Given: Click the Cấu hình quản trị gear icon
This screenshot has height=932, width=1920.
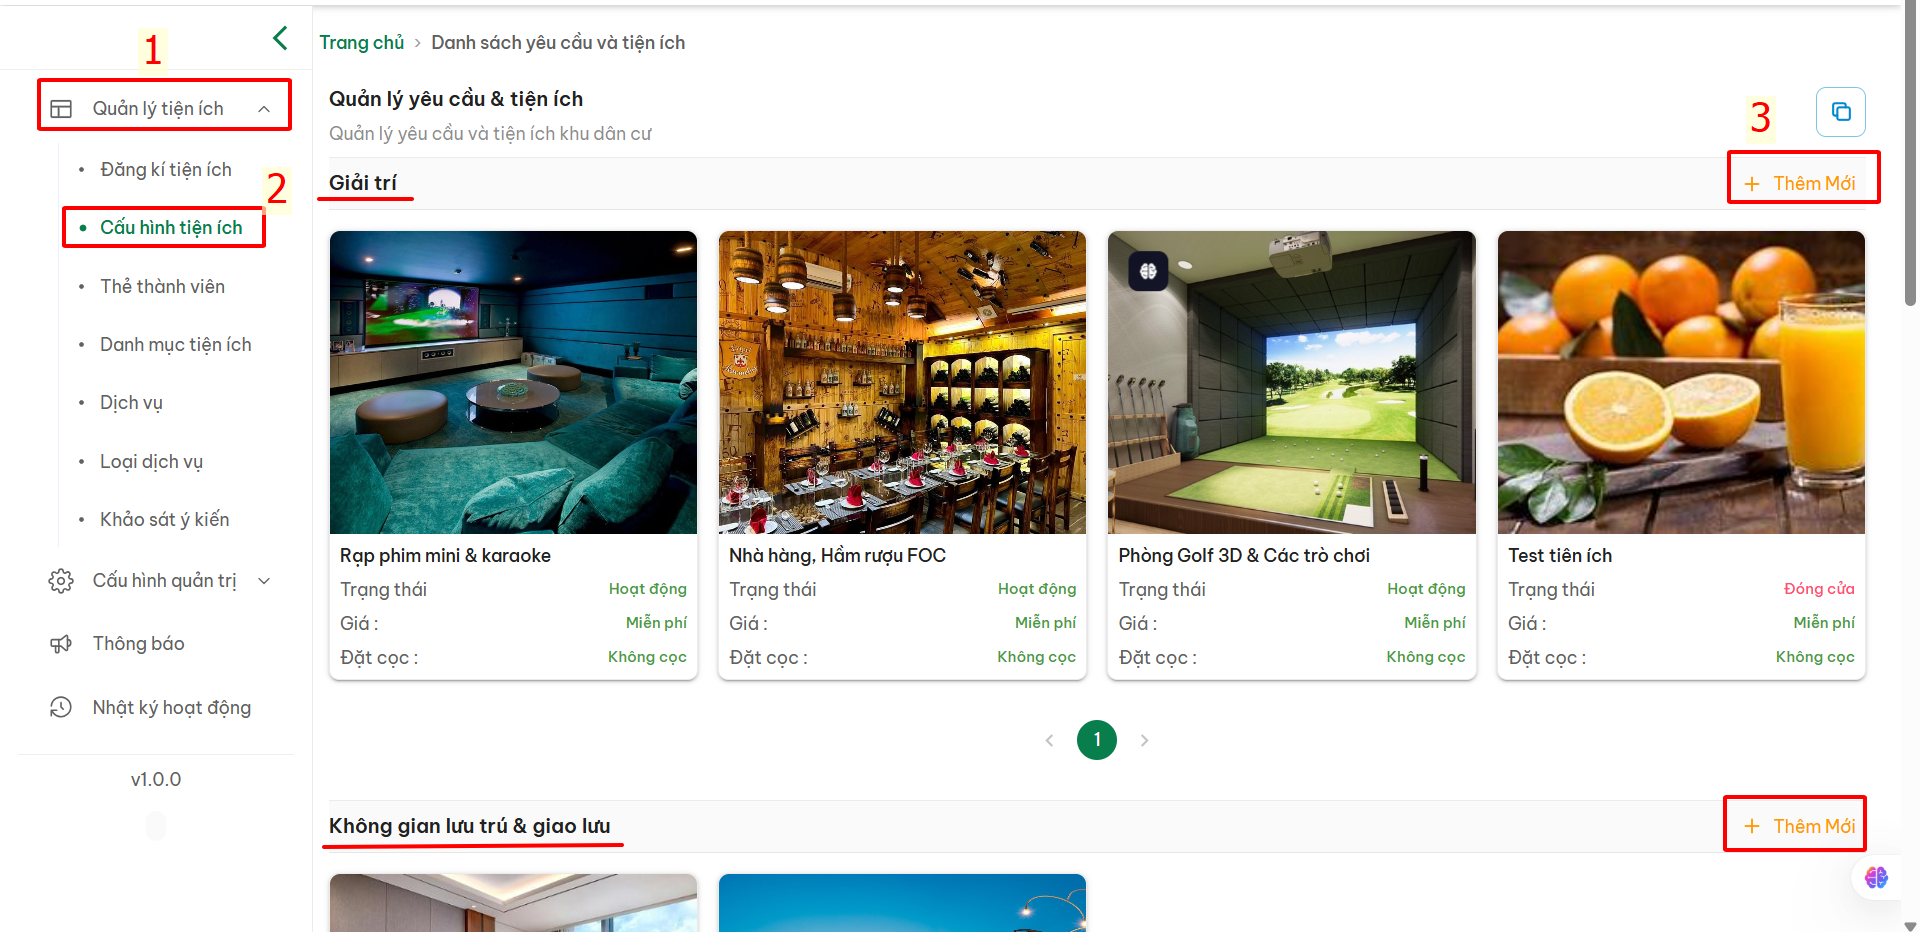Looking at the screenshot, I should (x=61, y=581).
